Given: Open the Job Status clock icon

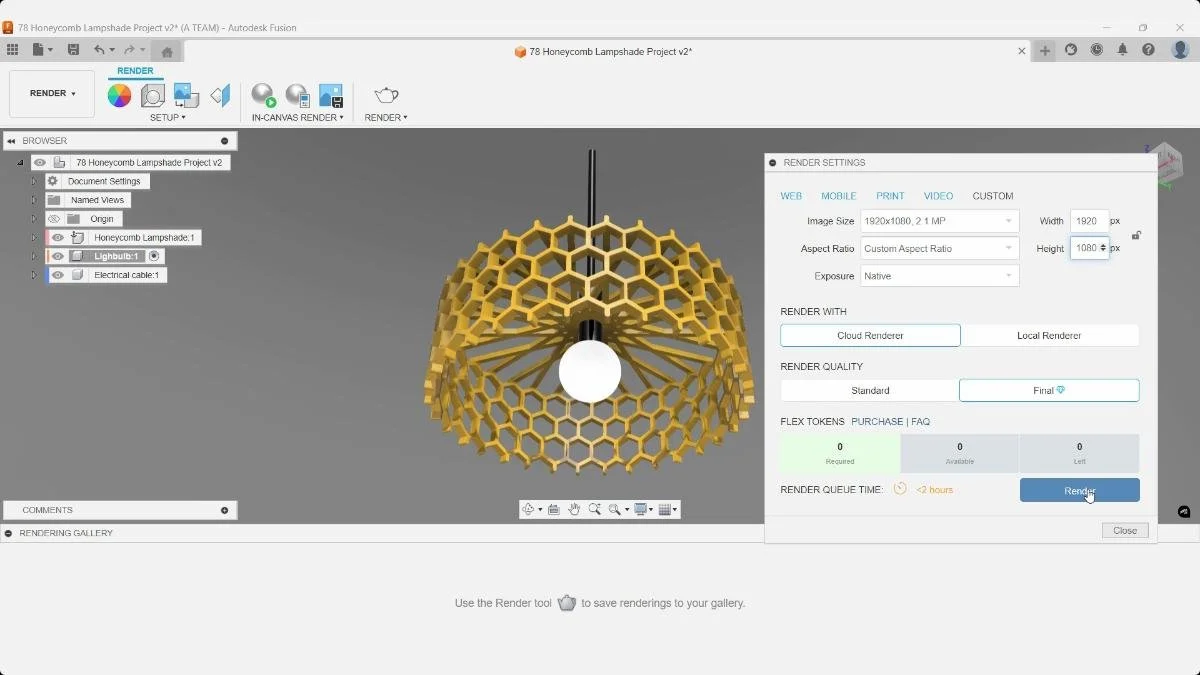Looking at the screenshot, I should (x=1097, y=50).
